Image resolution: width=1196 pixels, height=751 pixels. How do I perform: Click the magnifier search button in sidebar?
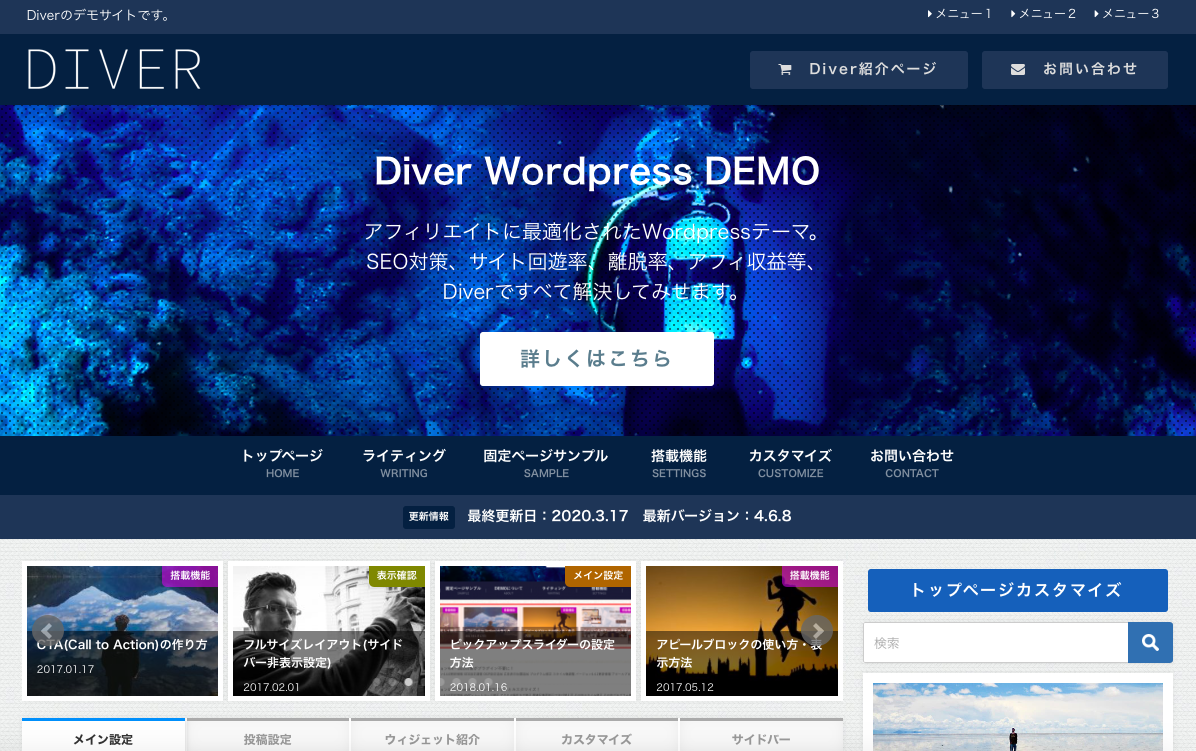click(x=1150, y=643)
